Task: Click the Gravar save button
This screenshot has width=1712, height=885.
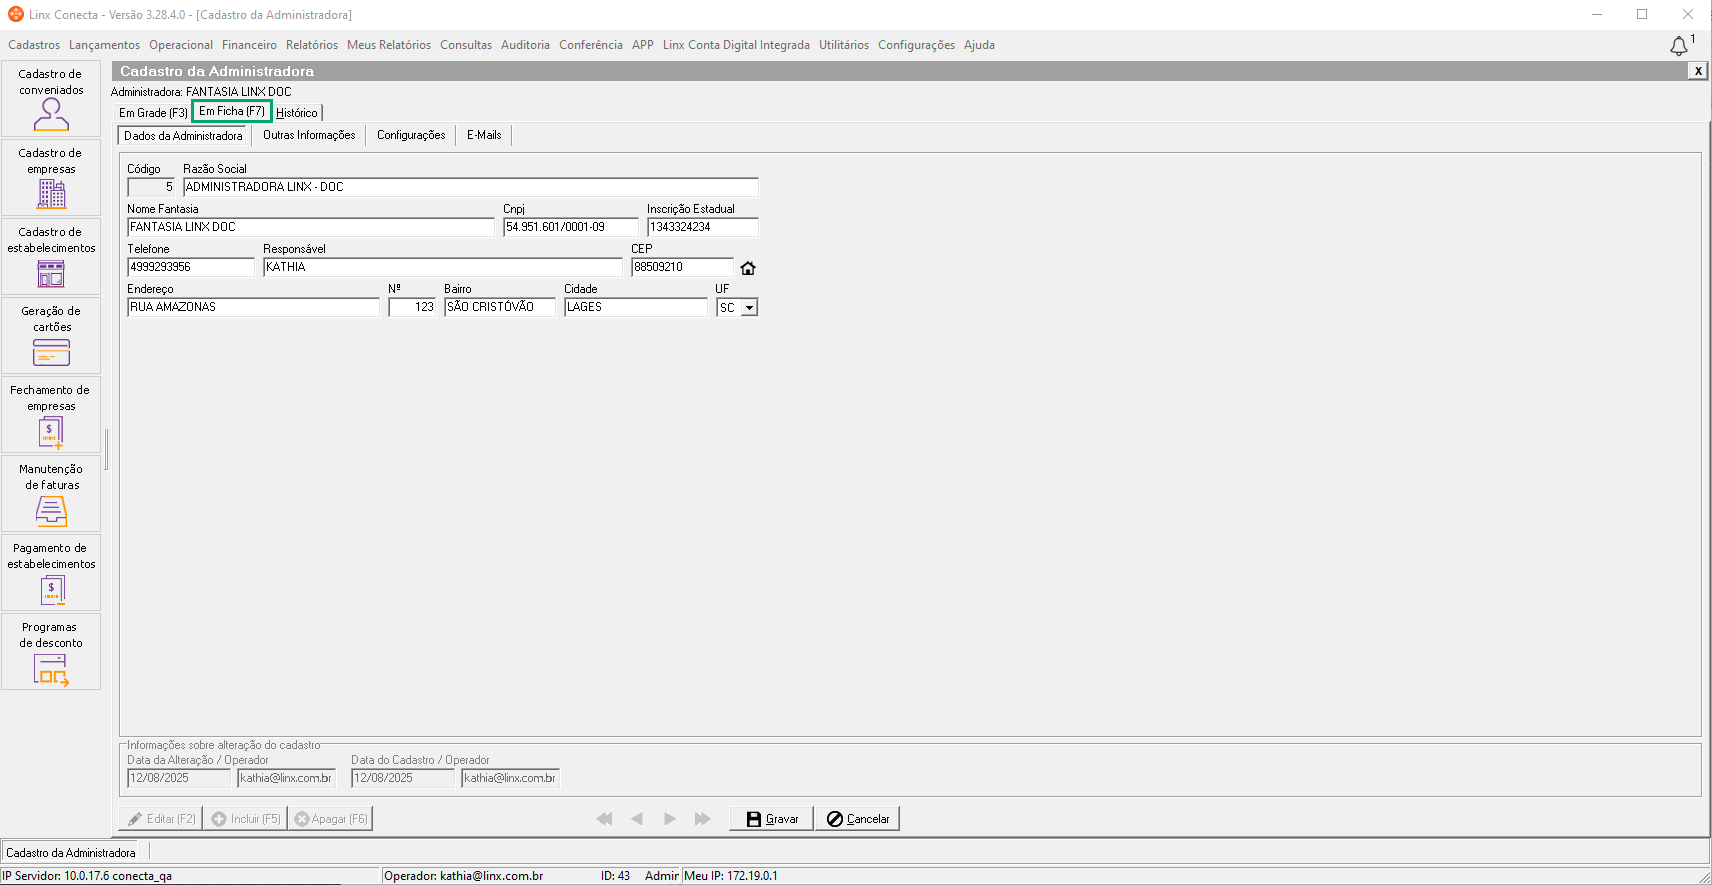Action: pos(771,819)
